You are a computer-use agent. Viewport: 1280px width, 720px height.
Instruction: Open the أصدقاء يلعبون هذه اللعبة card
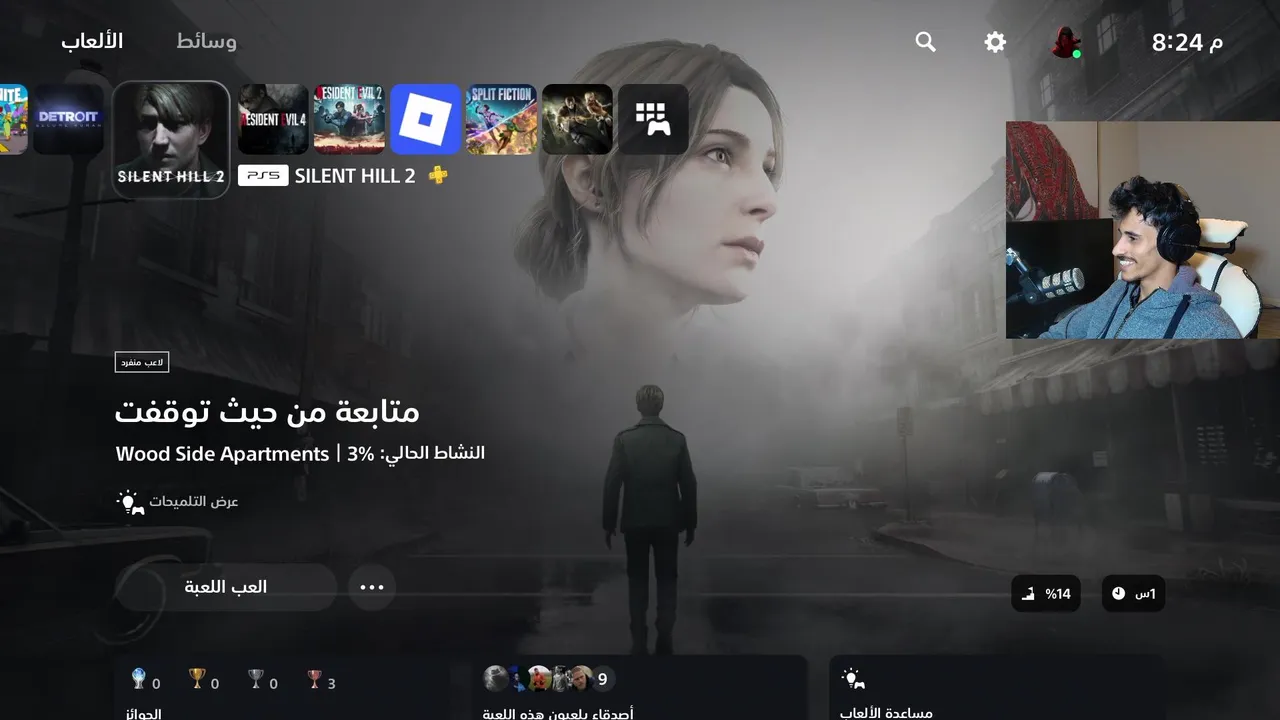pyautogui.click(x=640, y=688)
